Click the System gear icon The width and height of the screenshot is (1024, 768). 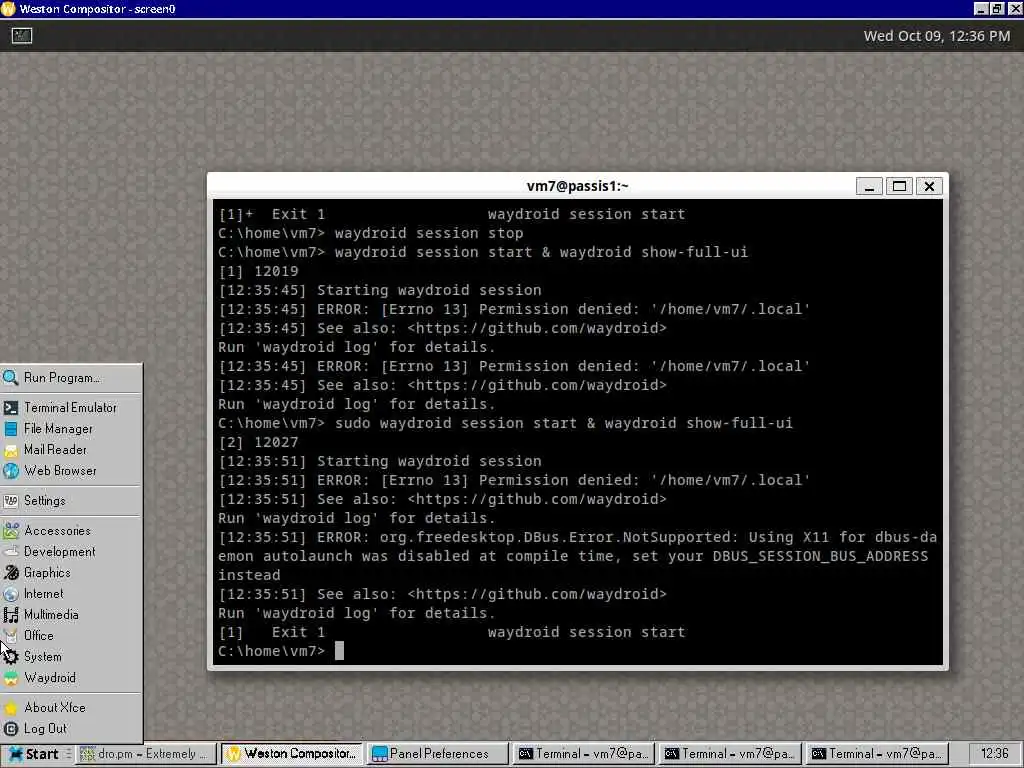pos(10,656)
